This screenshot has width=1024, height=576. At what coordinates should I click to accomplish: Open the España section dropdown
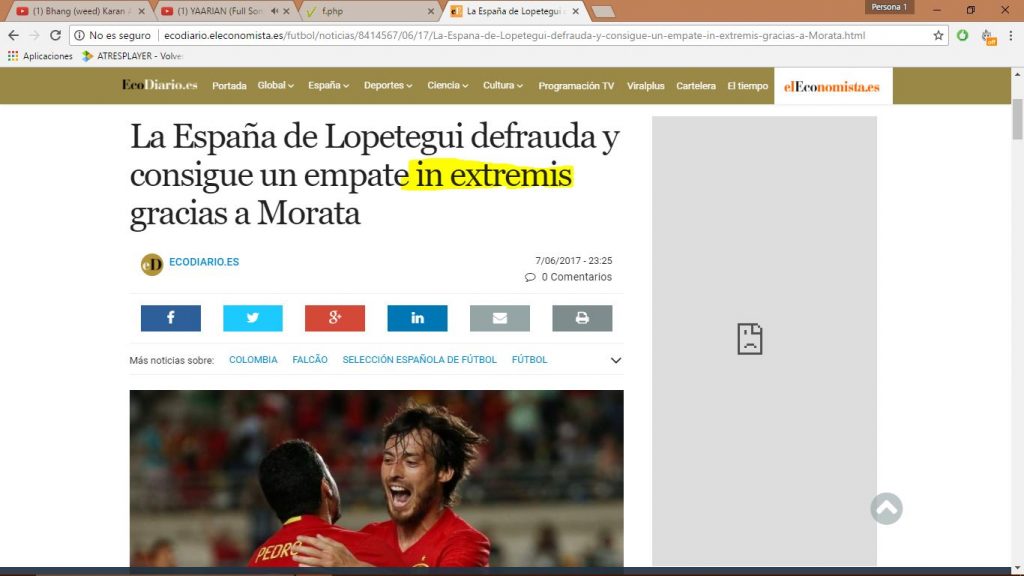(327, 86)
